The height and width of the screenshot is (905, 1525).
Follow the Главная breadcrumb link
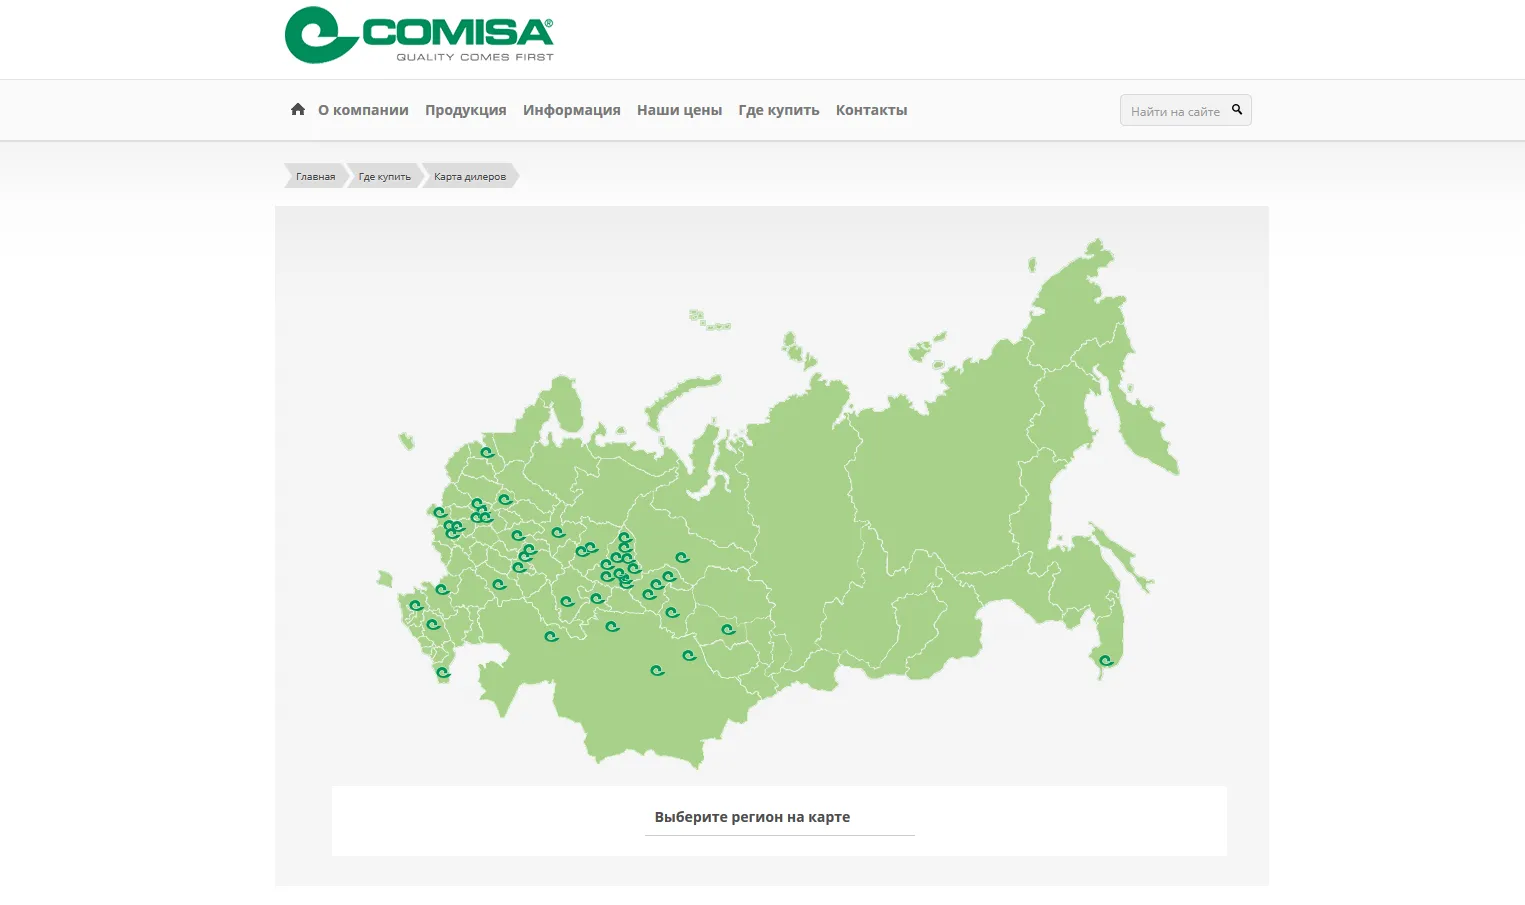[x=315, y=176]
